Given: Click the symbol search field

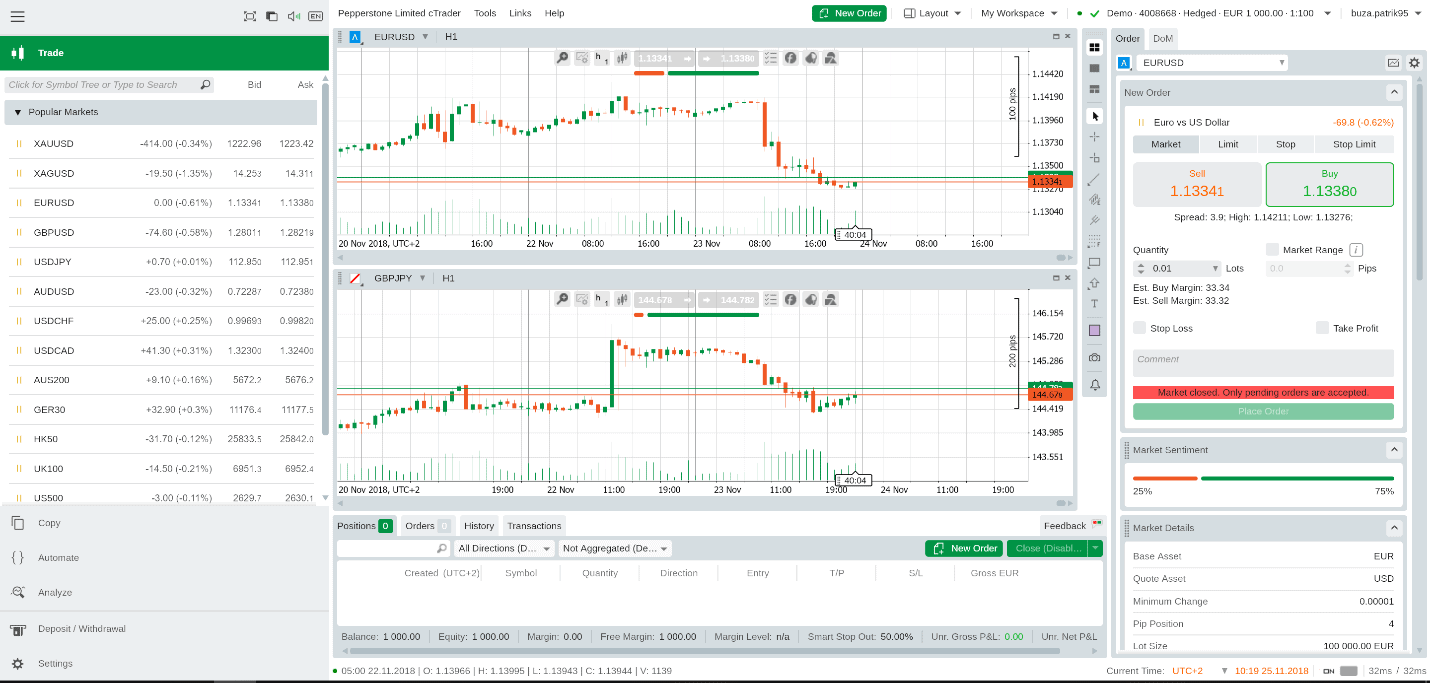Looking at the screenshot, I should tap(109, 85).
